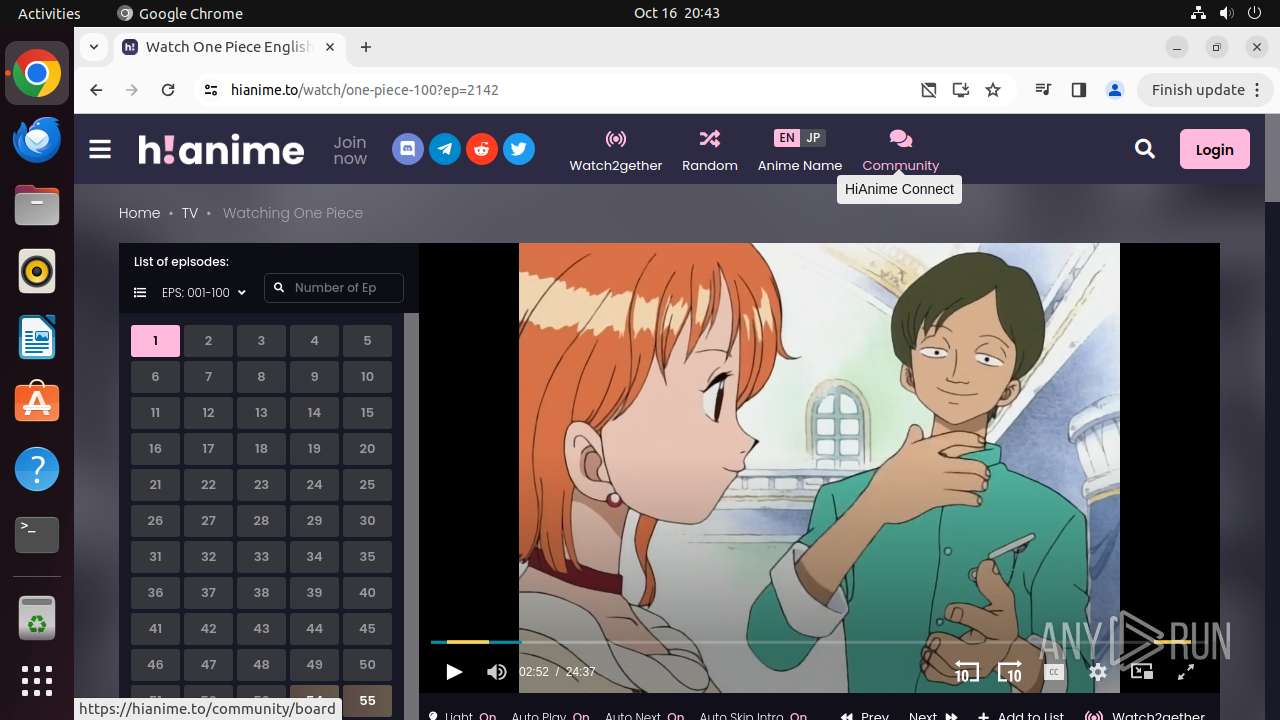Toggle Auto Play option
The width and height of the screenshot is (1280, 720).
[550, 715]
